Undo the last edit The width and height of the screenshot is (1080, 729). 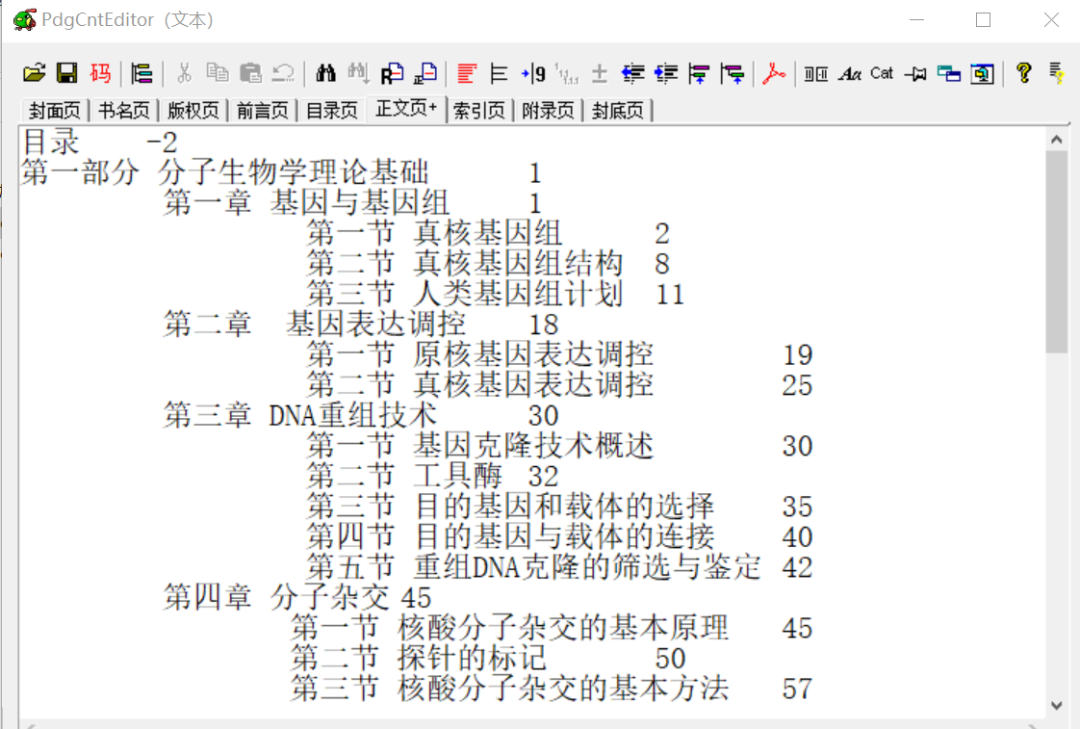click(282, 72)
